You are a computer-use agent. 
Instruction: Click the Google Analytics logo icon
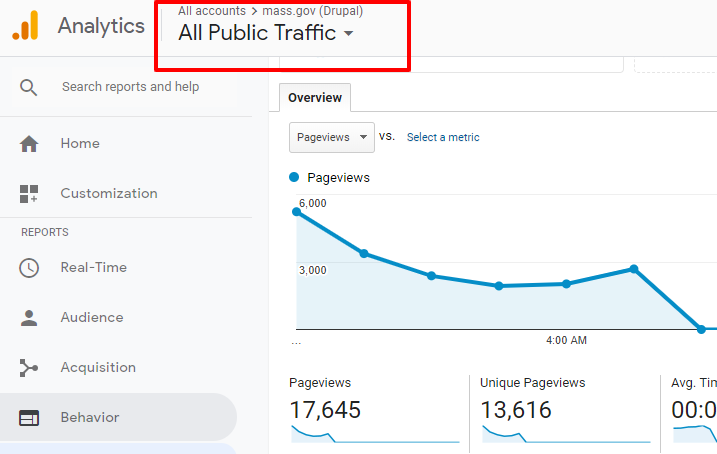[x=25, y=26]
